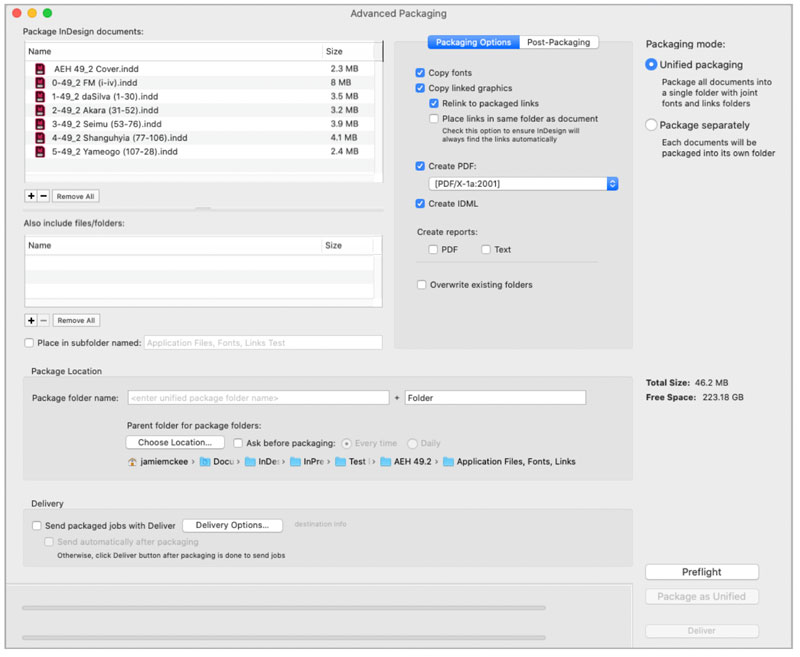Select the row 3-49_2 Seimu (53-76).indd
800x657 pixels.
coord(199,124)
